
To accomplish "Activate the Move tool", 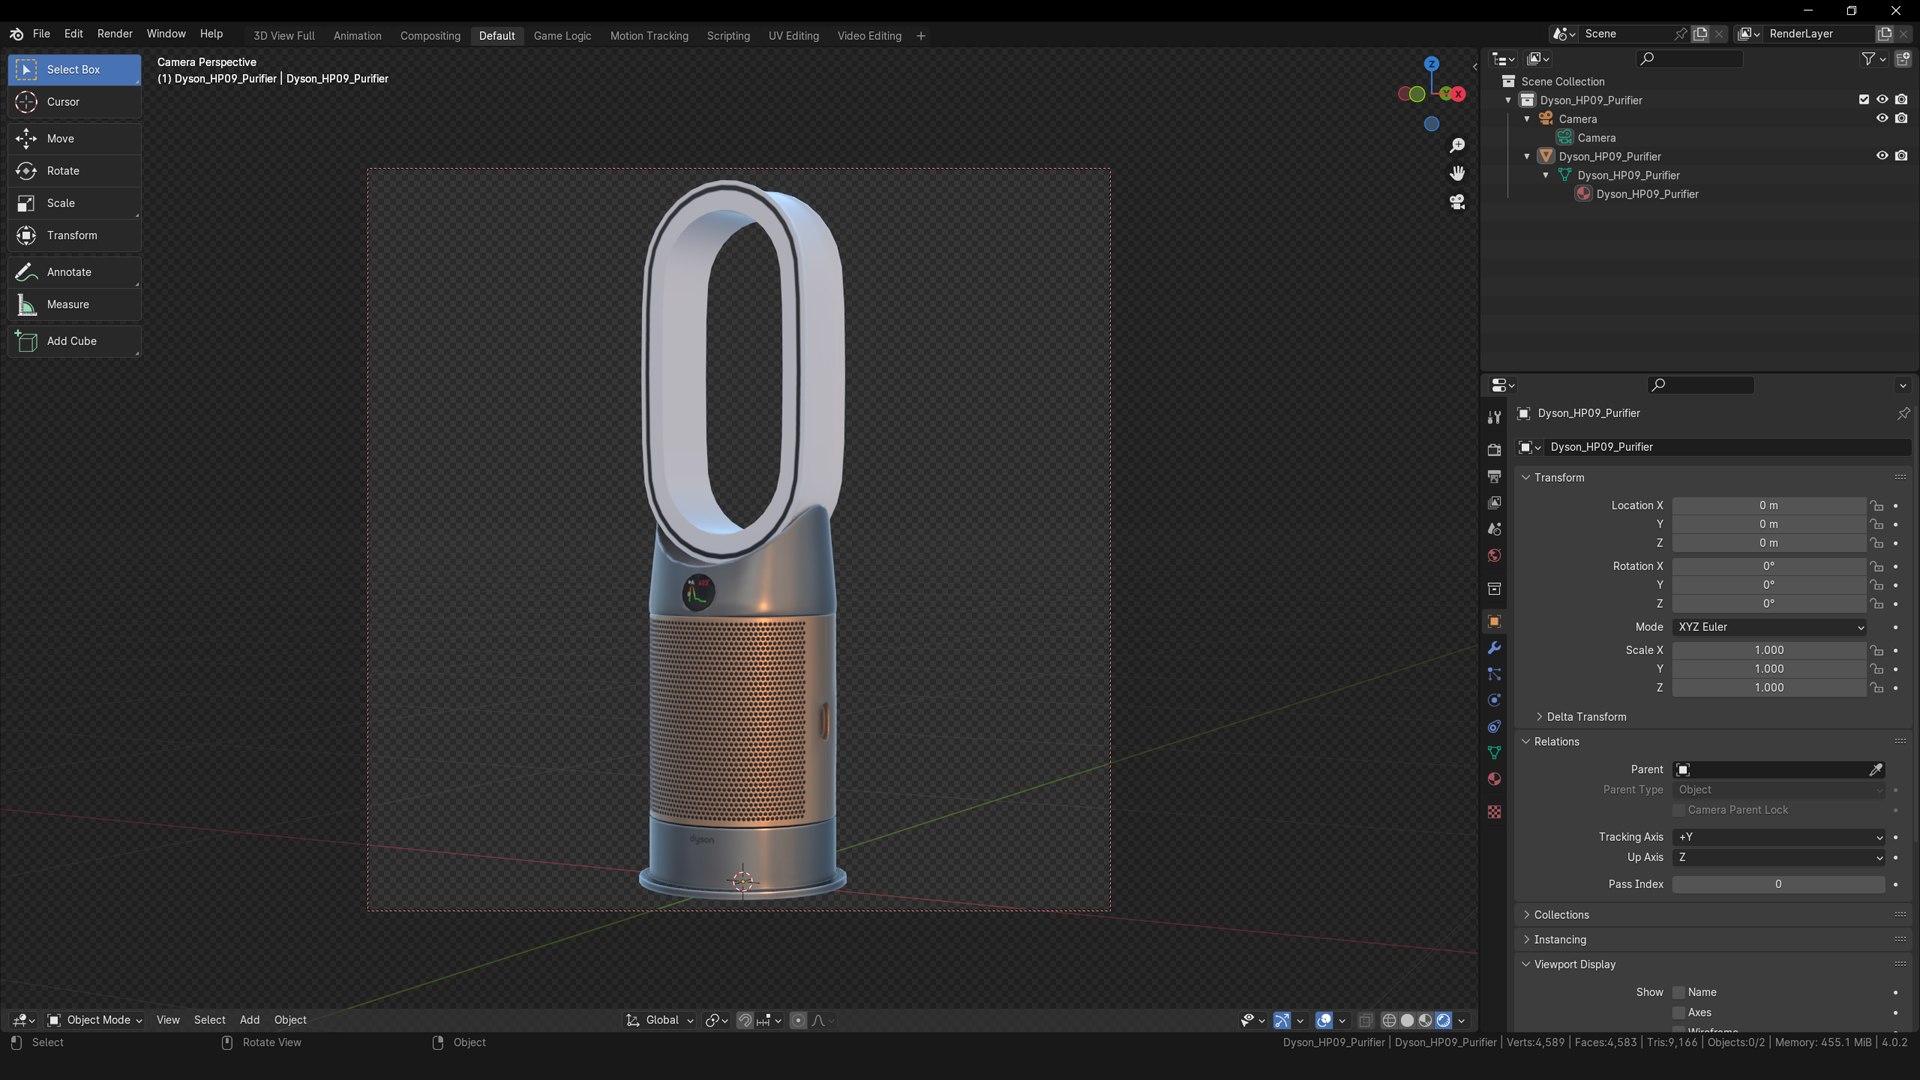I will [x=74, y=139].
